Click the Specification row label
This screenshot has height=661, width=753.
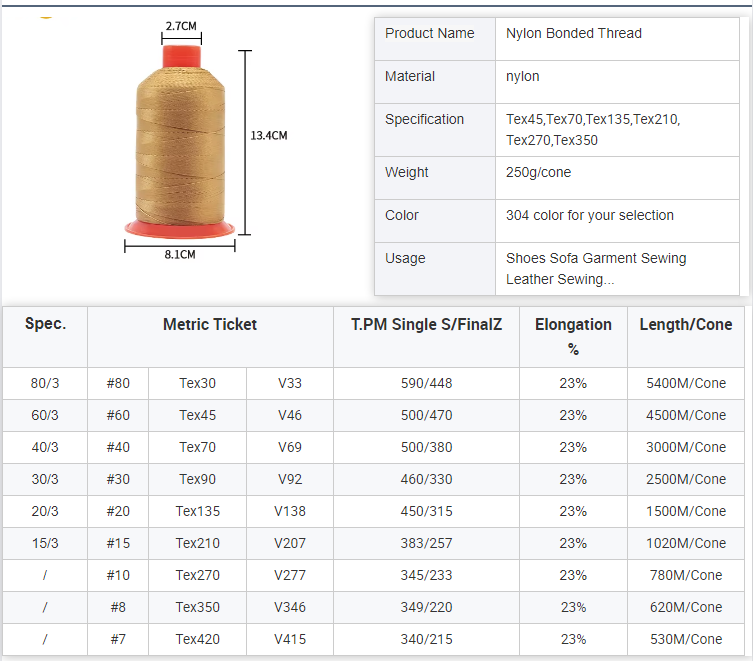424,119
